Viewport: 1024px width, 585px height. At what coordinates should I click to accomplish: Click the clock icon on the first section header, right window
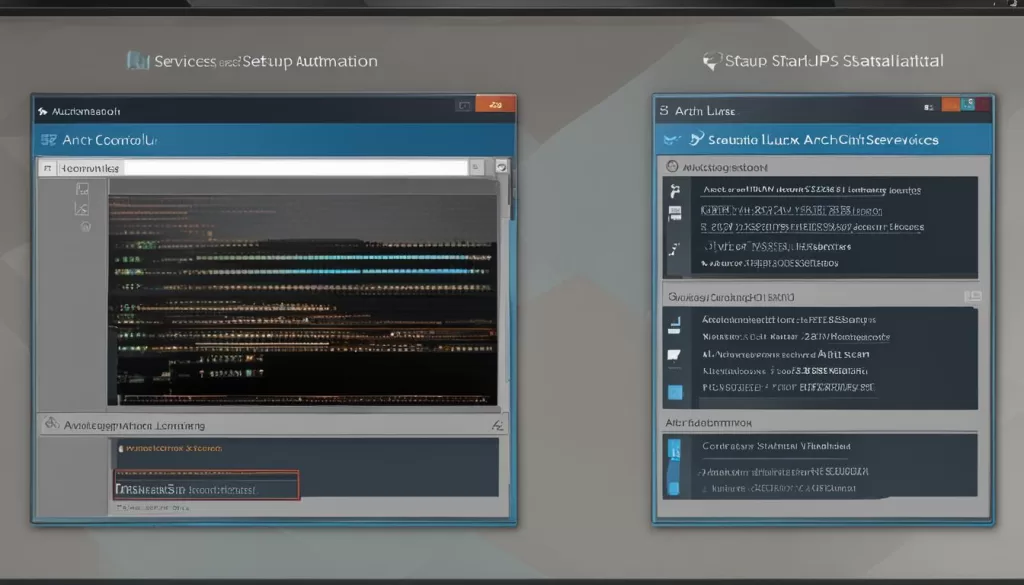pos(672,166)
